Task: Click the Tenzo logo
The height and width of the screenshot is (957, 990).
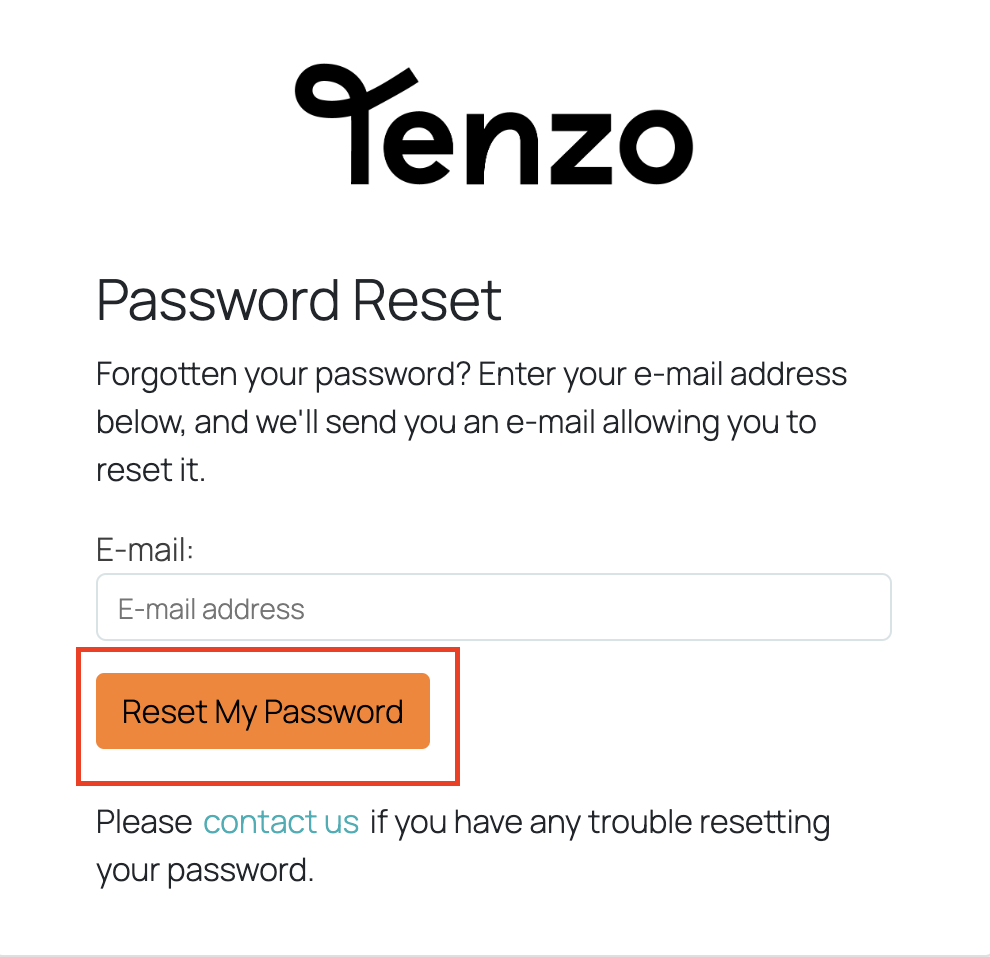Action: (494, 124)
